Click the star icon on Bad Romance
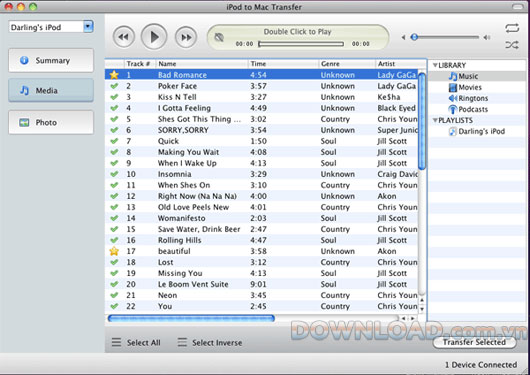The width and height of the screenshot is (530, 375). [114, 75]
